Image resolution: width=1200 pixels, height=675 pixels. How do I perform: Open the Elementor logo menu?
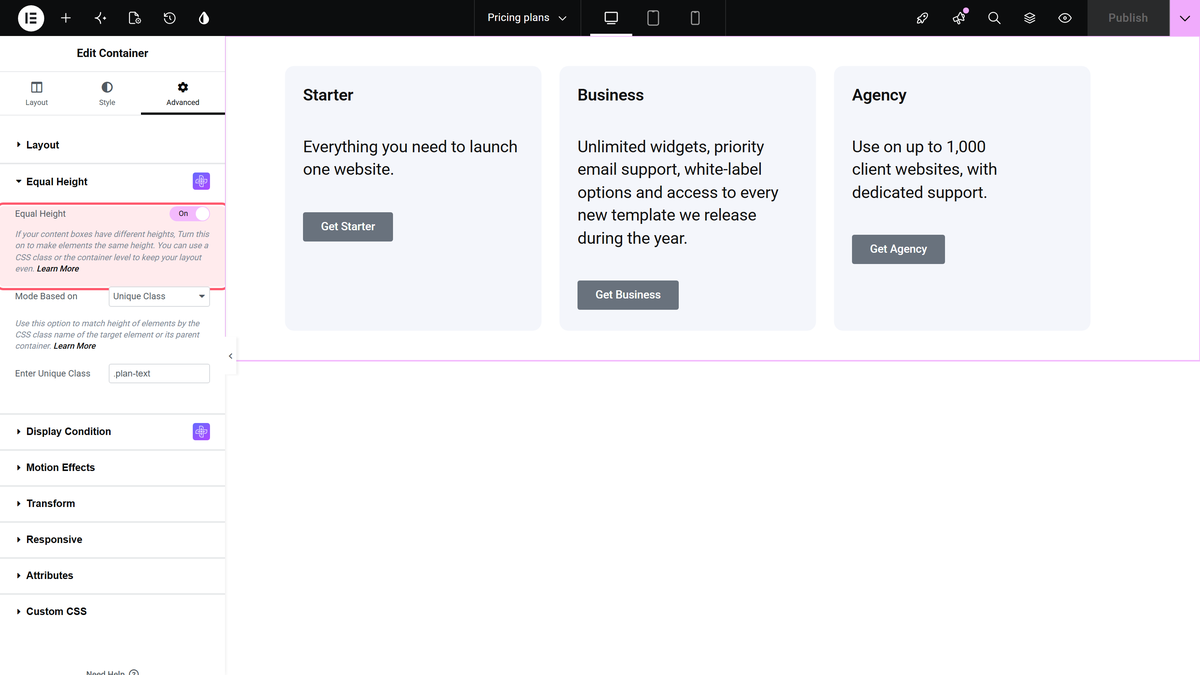coord(31,18)
